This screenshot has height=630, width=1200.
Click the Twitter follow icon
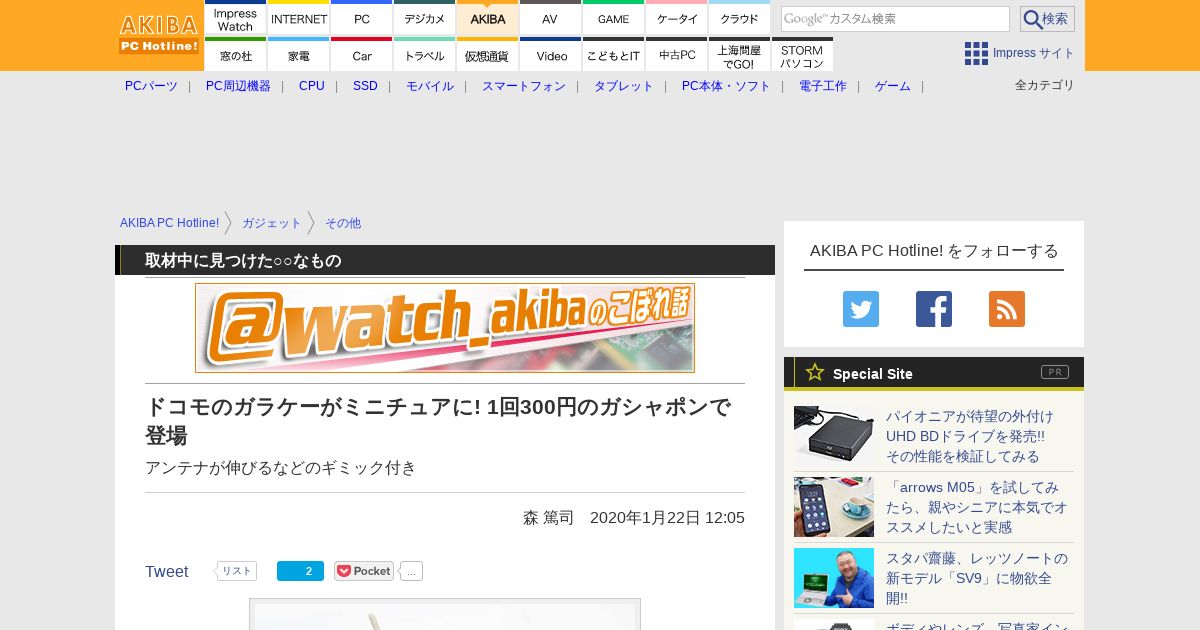[x=861, y=309]
